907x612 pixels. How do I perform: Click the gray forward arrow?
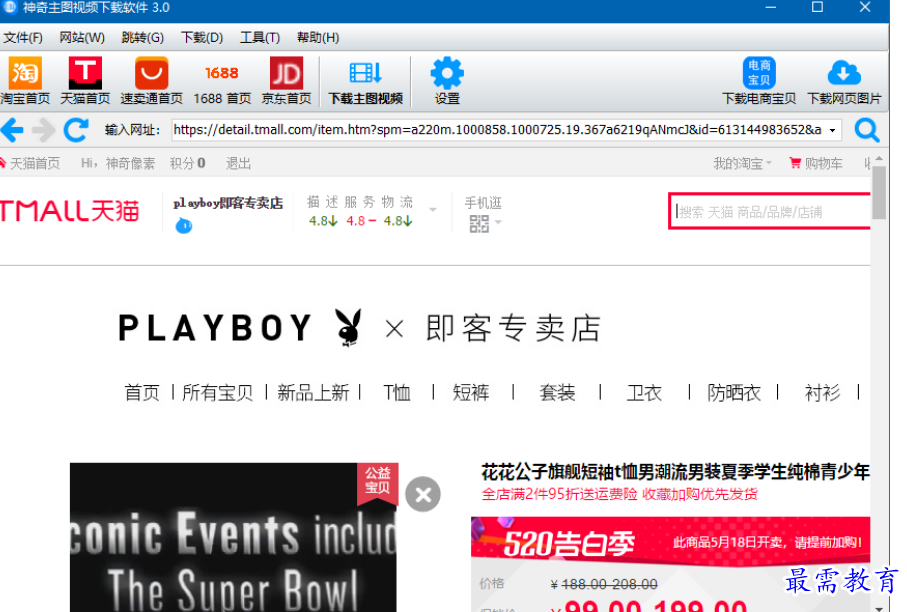click(x=43, y=130)
